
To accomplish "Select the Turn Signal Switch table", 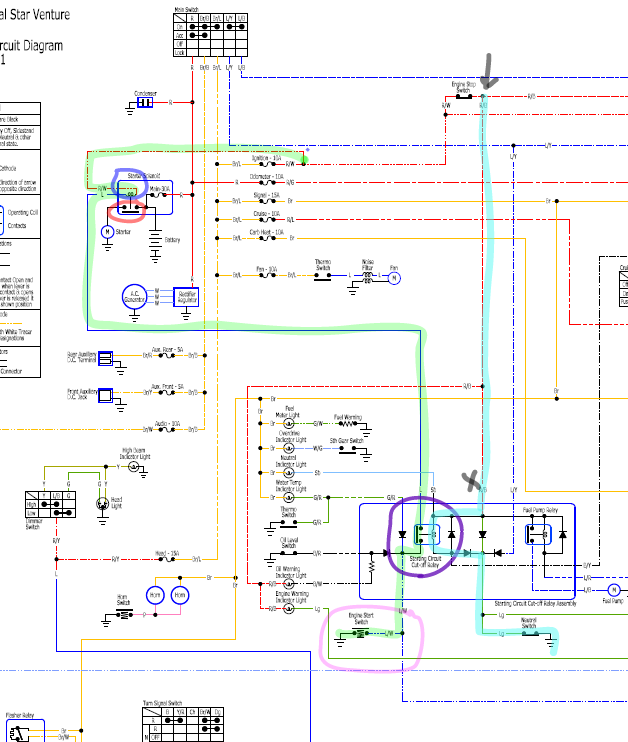I will pos(183,724).
